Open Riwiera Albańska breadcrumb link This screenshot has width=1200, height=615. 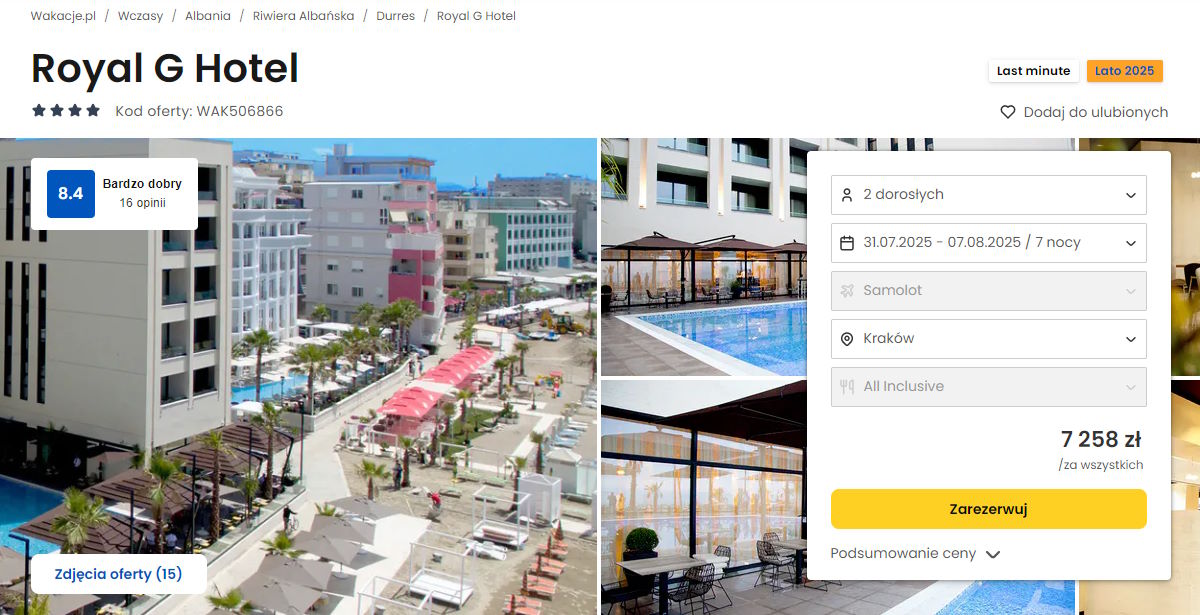[x=303, y=16]
